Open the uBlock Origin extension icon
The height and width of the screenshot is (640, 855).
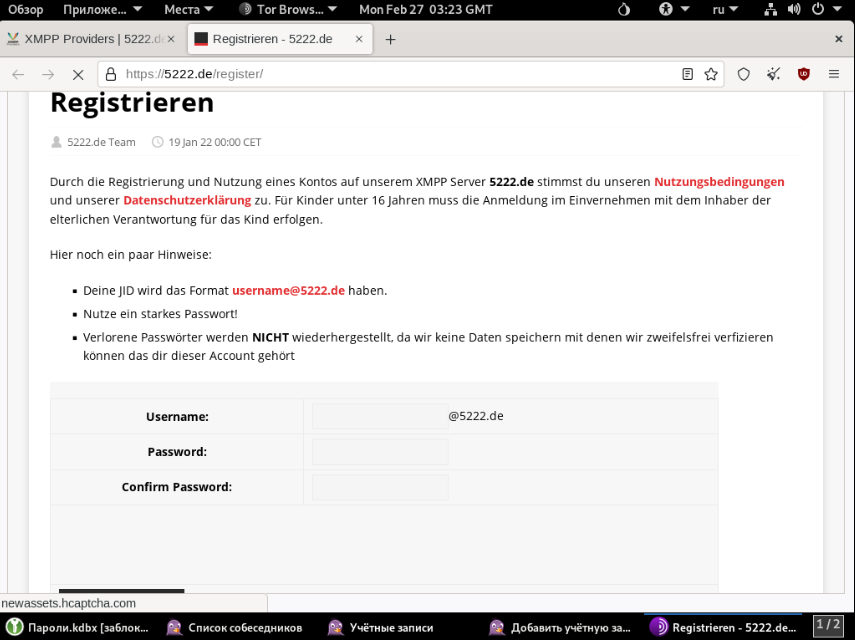pyautogui.click(x=803, y=74)
